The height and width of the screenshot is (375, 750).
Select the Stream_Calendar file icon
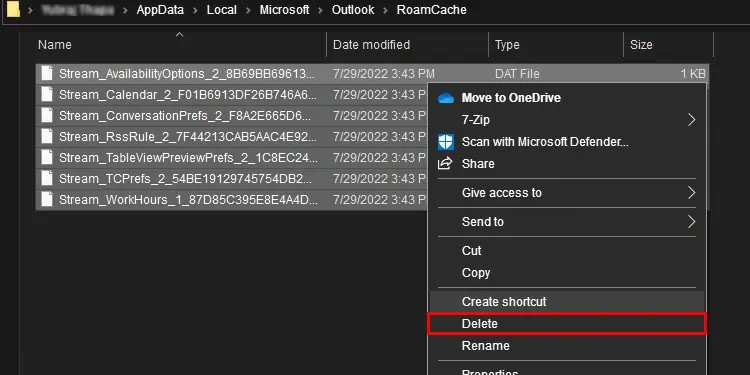(x=47, y=95)
